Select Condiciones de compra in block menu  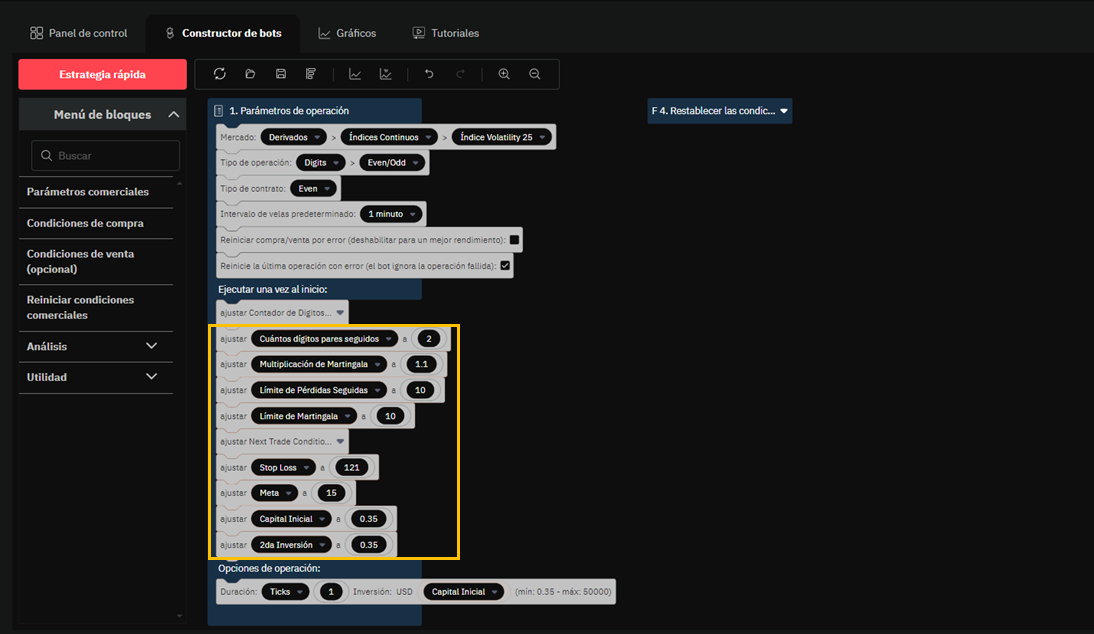coord(85,223)
